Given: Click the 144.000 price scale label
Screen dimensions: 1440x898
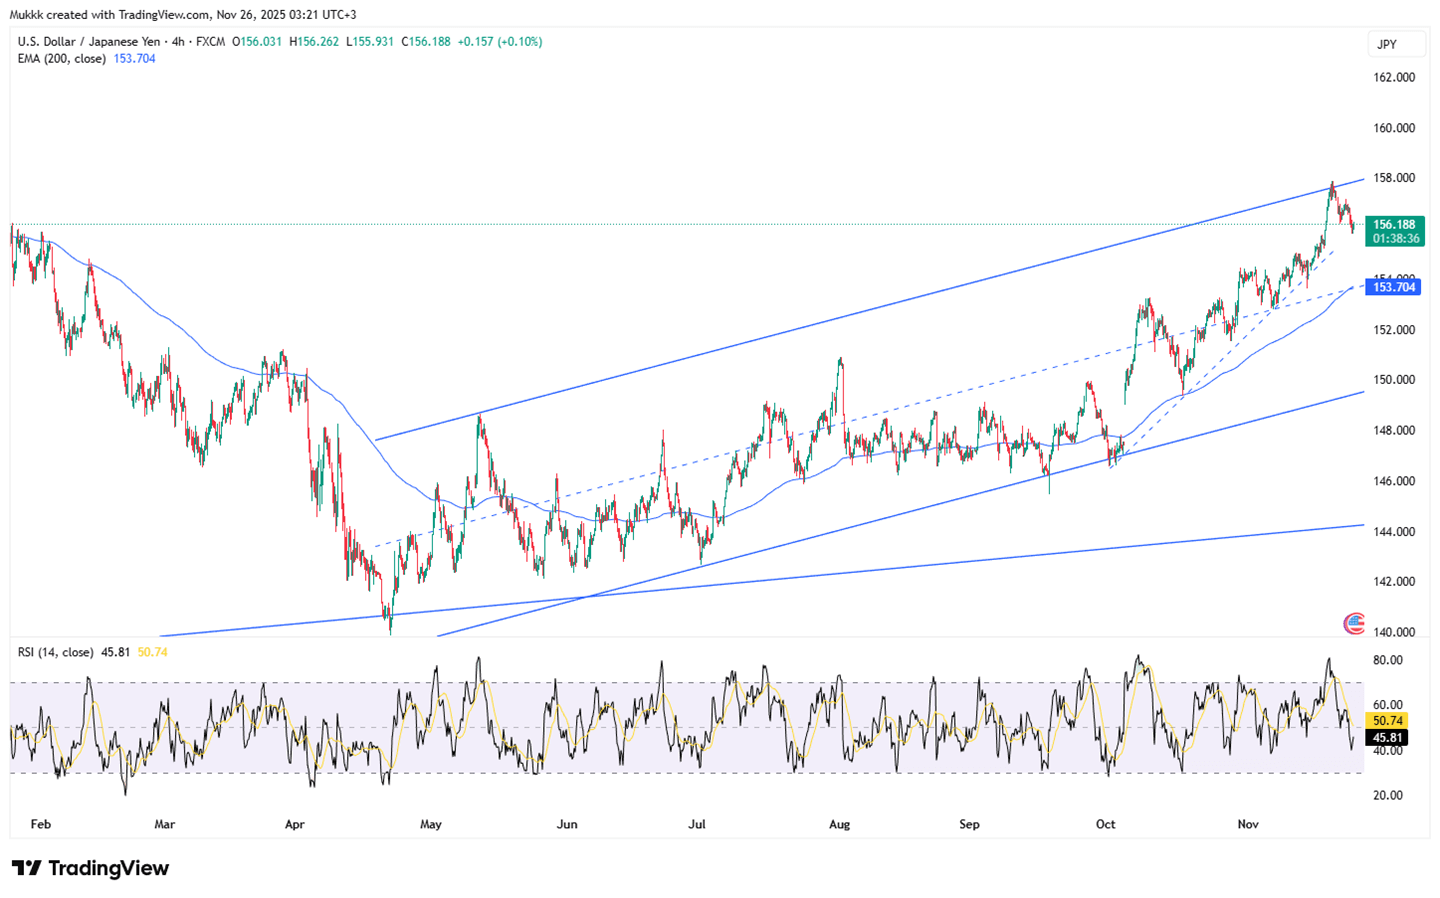Looking at the screenshot, I should 1394,531.
